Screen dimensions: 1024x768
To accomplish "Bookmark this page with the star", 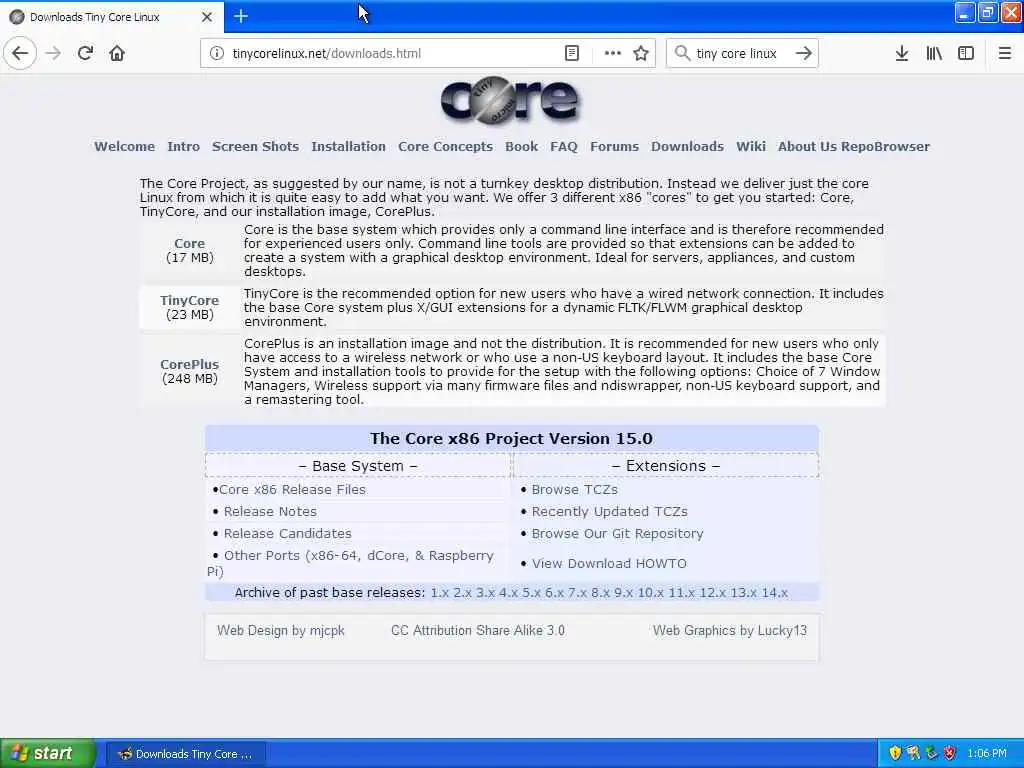I will [x=641, y=54].
